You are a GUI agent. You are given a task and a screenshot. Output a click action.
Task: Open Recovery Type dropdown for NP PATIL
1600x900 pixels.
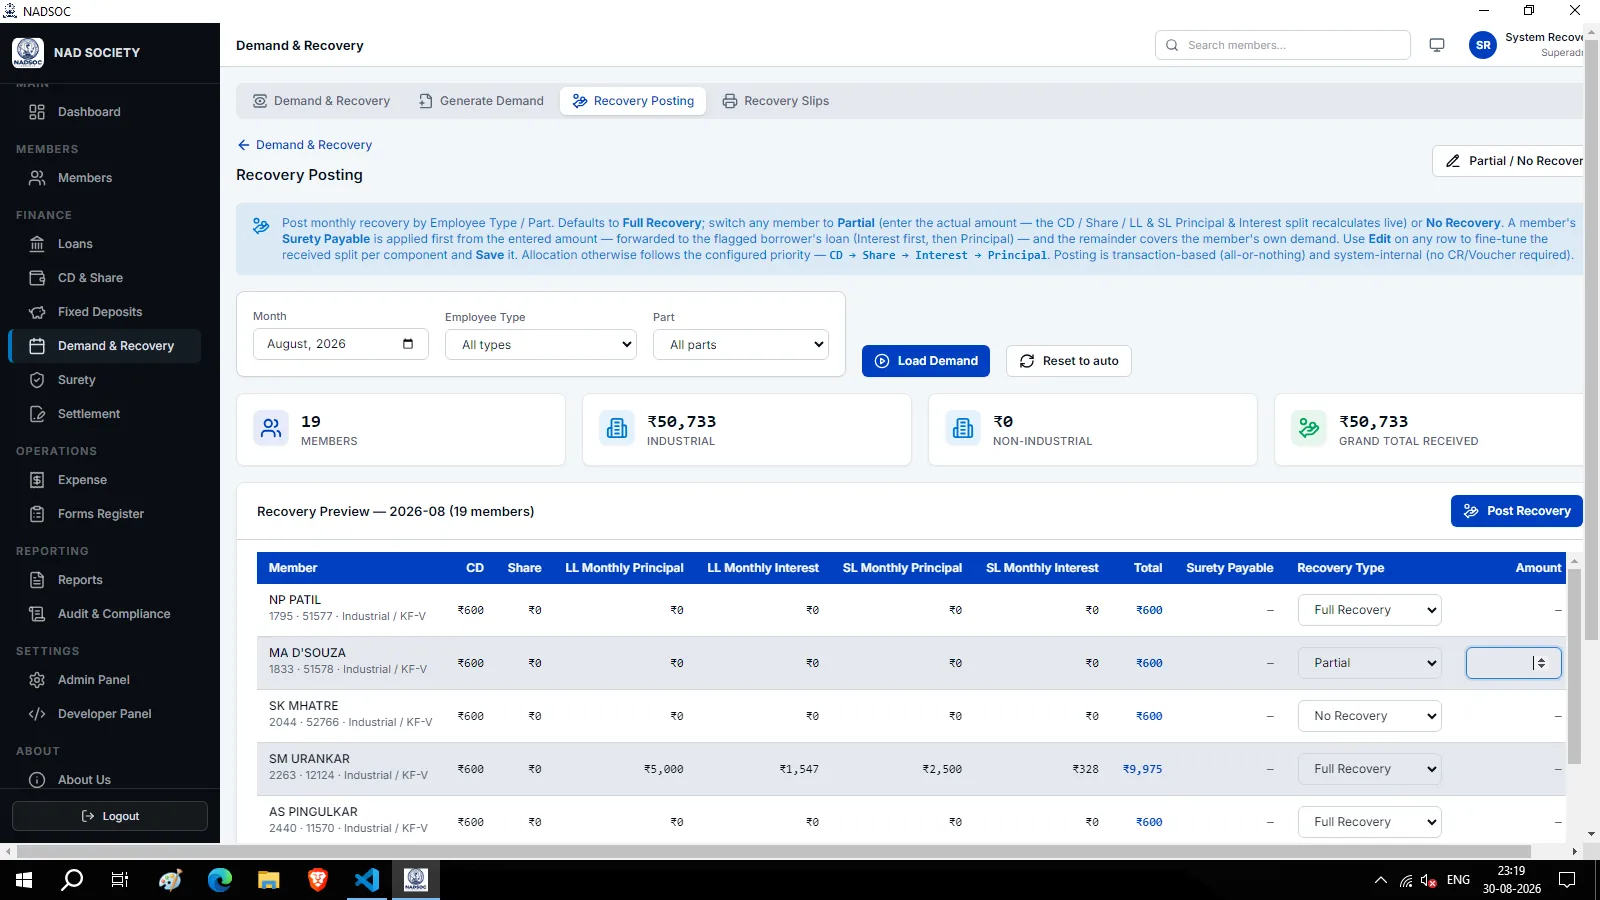pos(1370,610)
